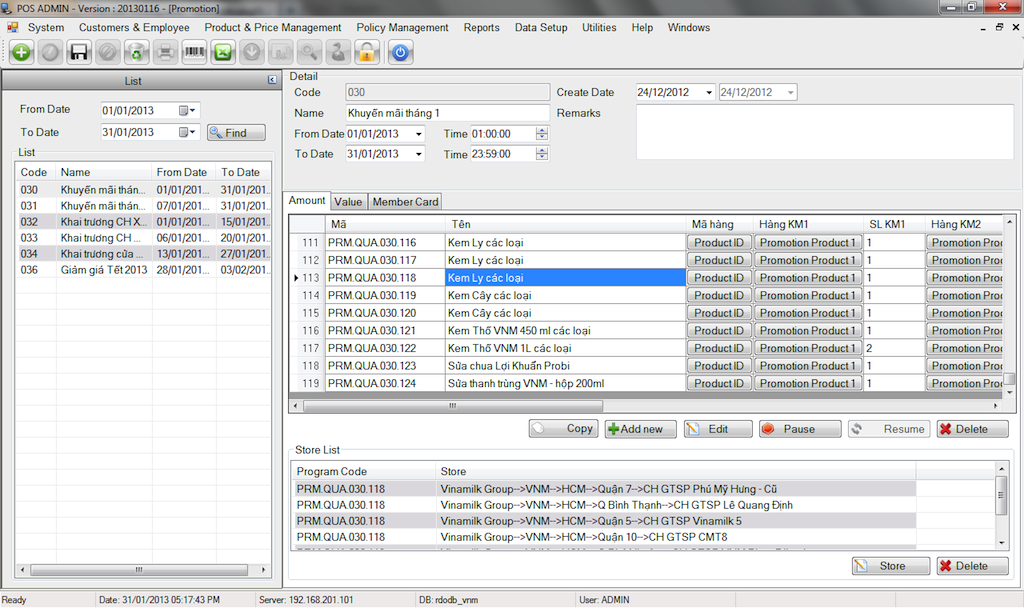Click the blue power button icon

click(401, 52)
